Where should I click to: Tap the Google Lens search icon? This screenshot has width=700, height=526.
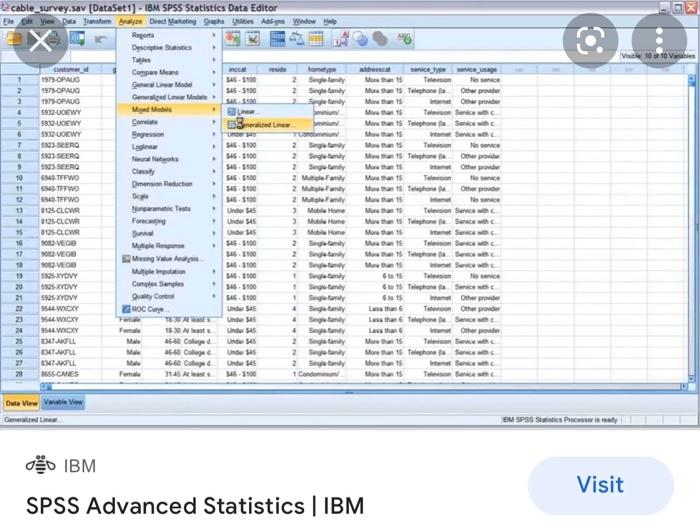pos(590,41)
